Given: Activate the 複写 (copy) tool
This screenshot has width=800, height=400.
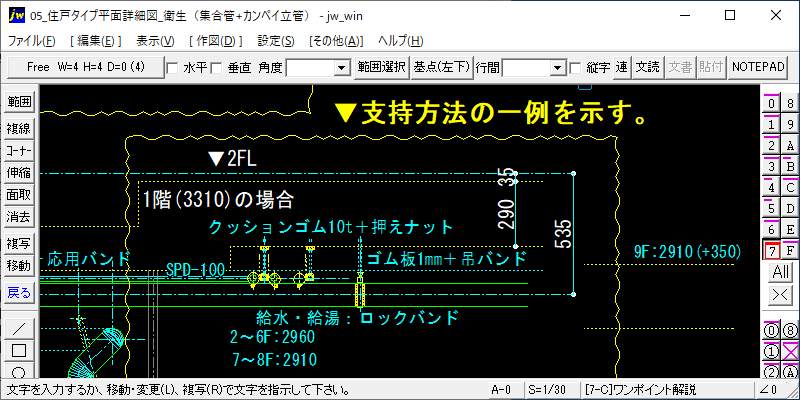Looking at the screenshot, I should pos(19,243).
